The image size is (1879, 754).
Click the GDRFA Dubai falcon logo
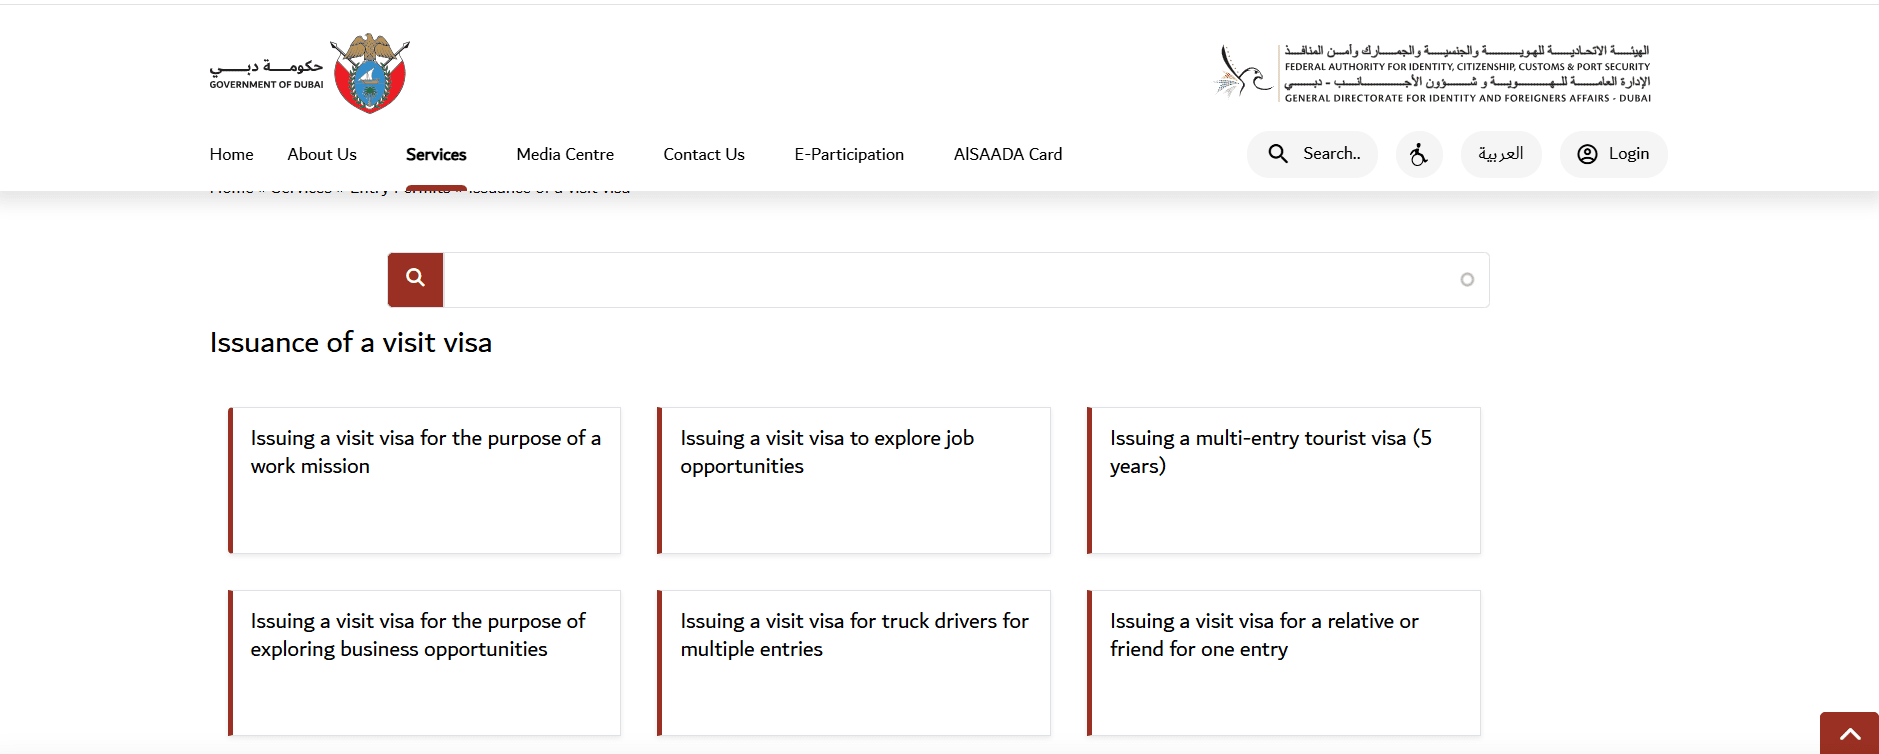pyautogui.click(x=1431, y=73)
